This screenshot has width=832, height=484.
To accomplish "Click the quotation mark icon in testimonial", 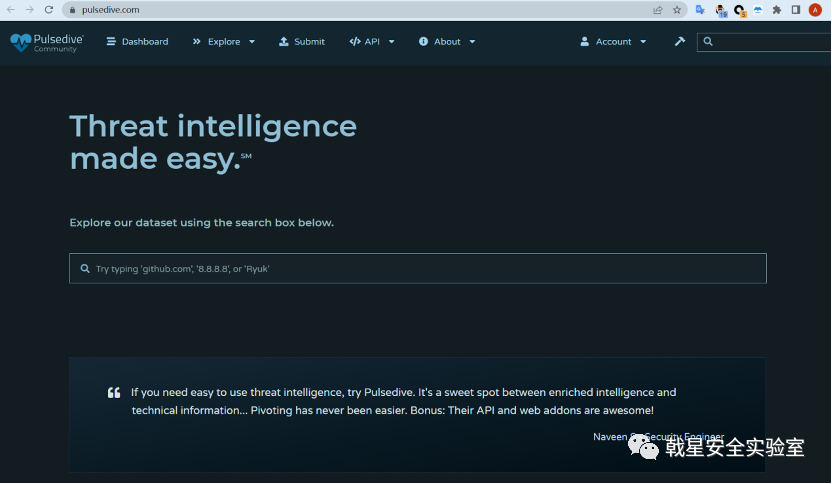I will (114, 393).
